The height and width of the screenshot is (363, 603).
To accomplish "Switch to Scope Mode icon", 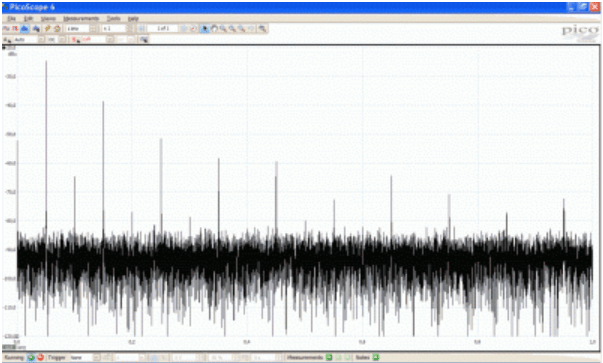I will click(x=6, y=29).
